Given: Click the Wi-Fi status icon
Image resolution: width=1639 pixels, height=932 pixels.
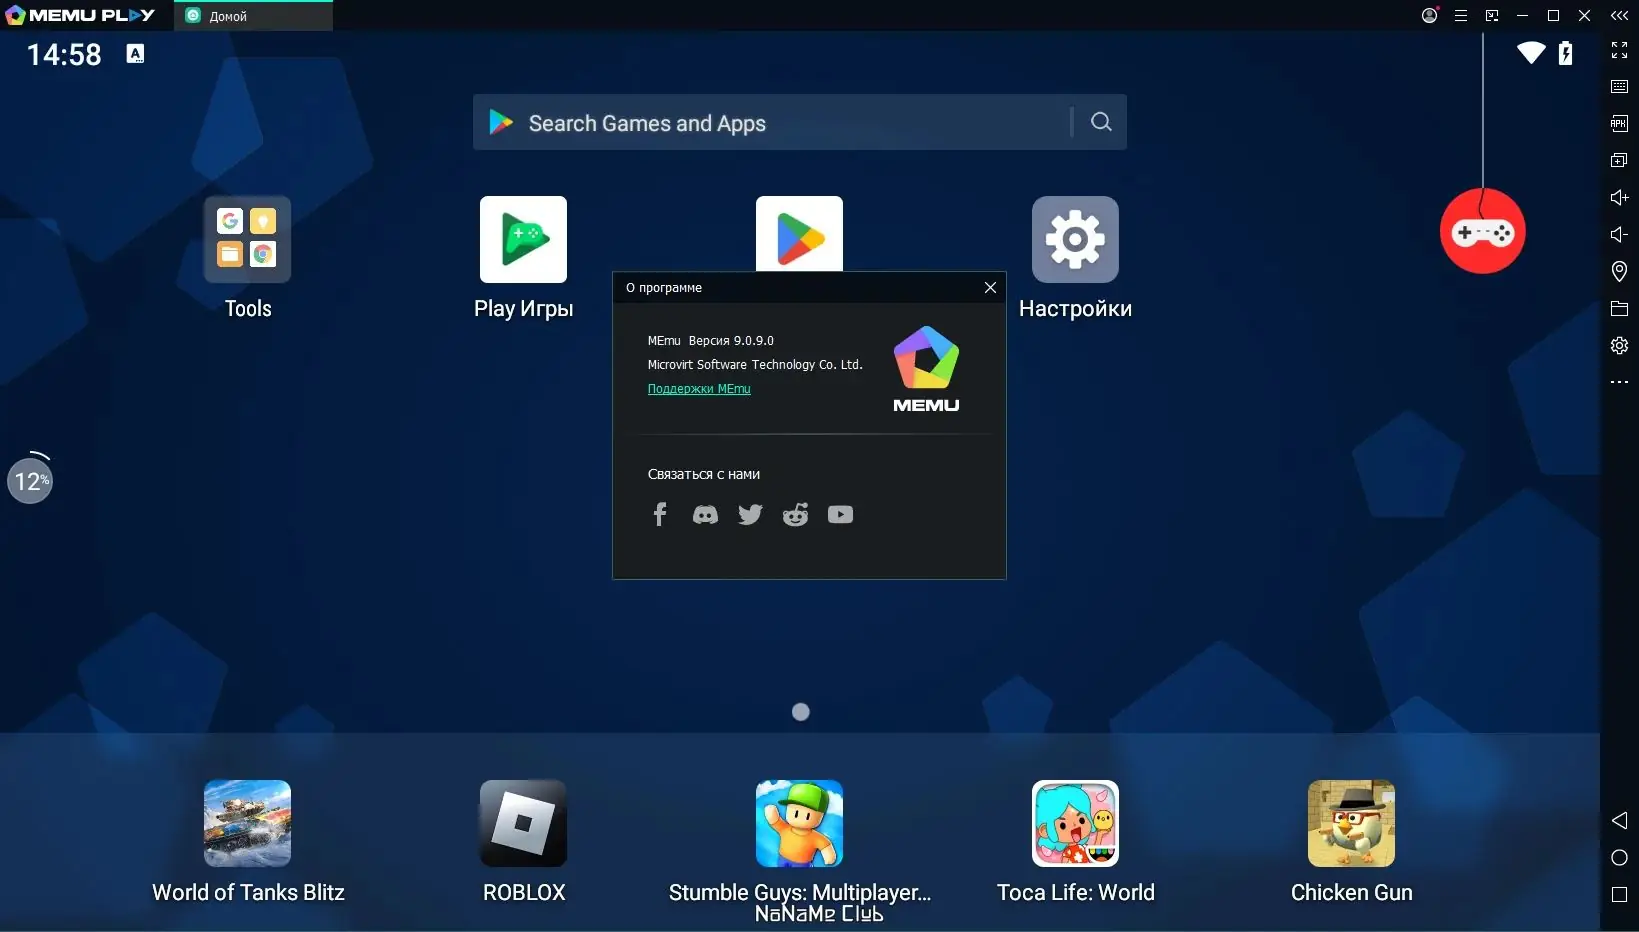Looking at the screenshot, I should coord(1530,53).
